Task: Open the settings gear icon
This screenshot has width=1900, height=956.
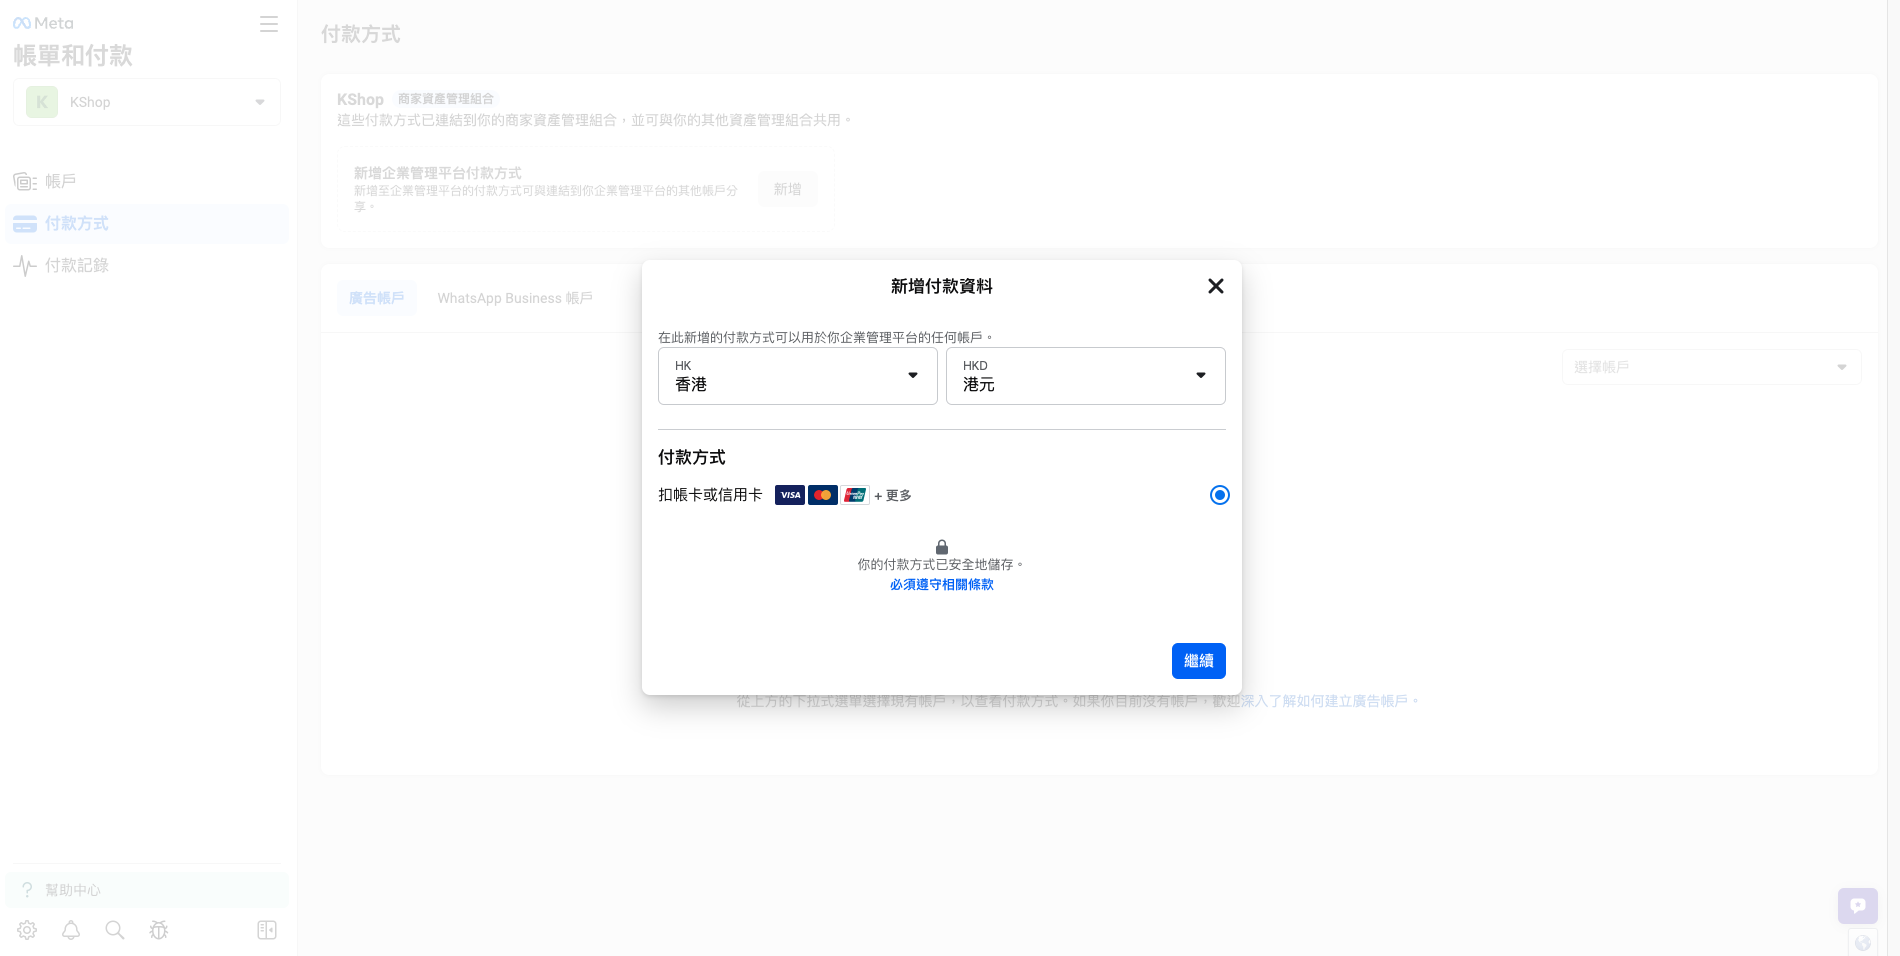Action: [27, 930]
